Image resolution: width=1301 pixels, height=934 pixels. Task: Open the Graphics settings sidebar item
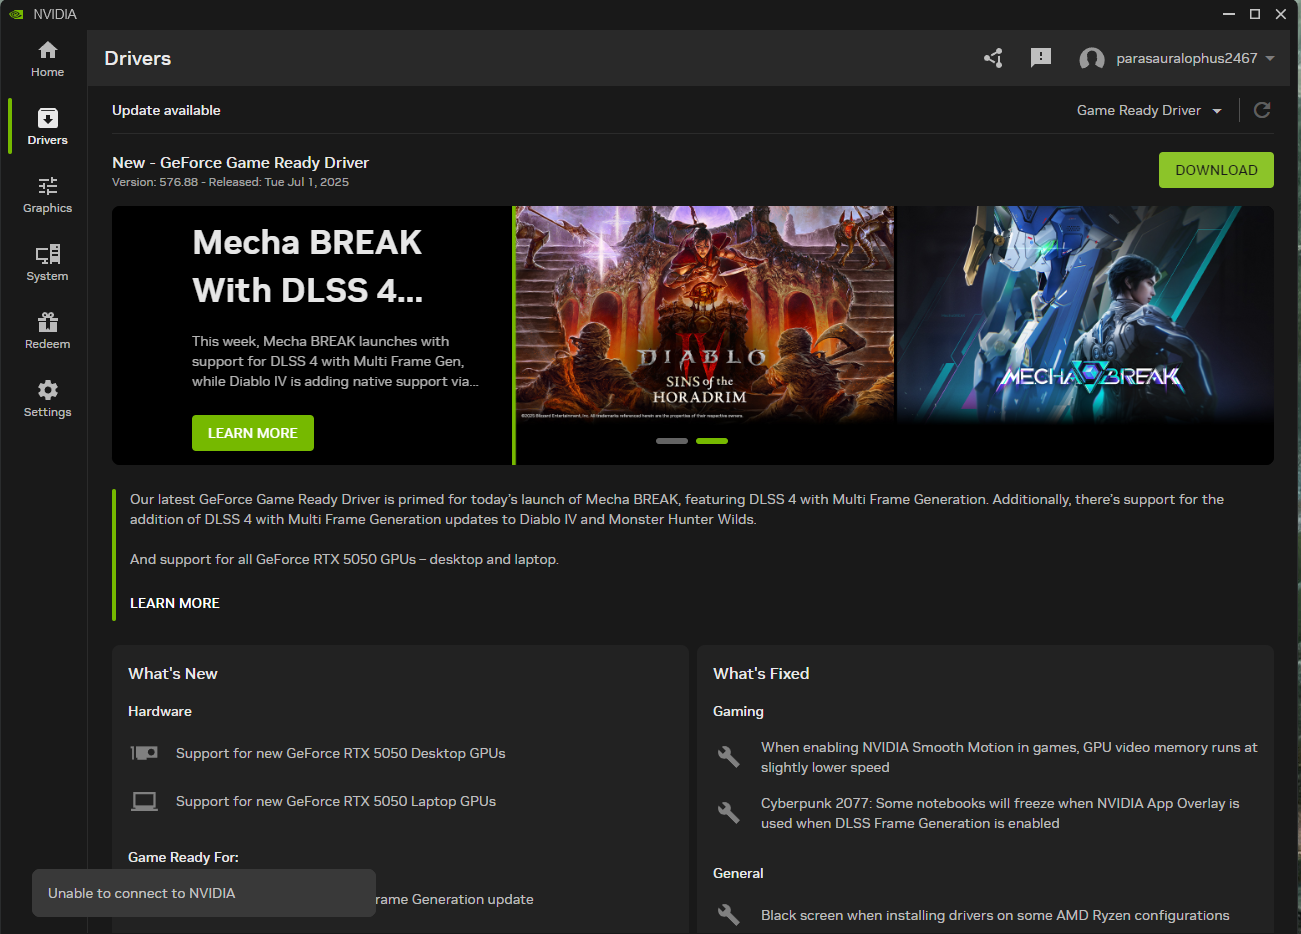click(x=47, y=195)
